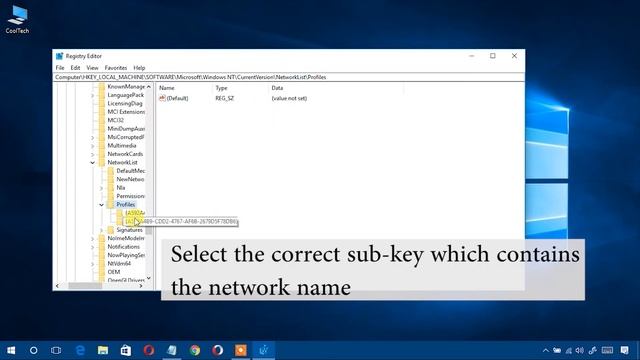This screenshot has height=360, width=640.
Task: Click the Registry Editor title bar icon
Action: click(60, 56)
